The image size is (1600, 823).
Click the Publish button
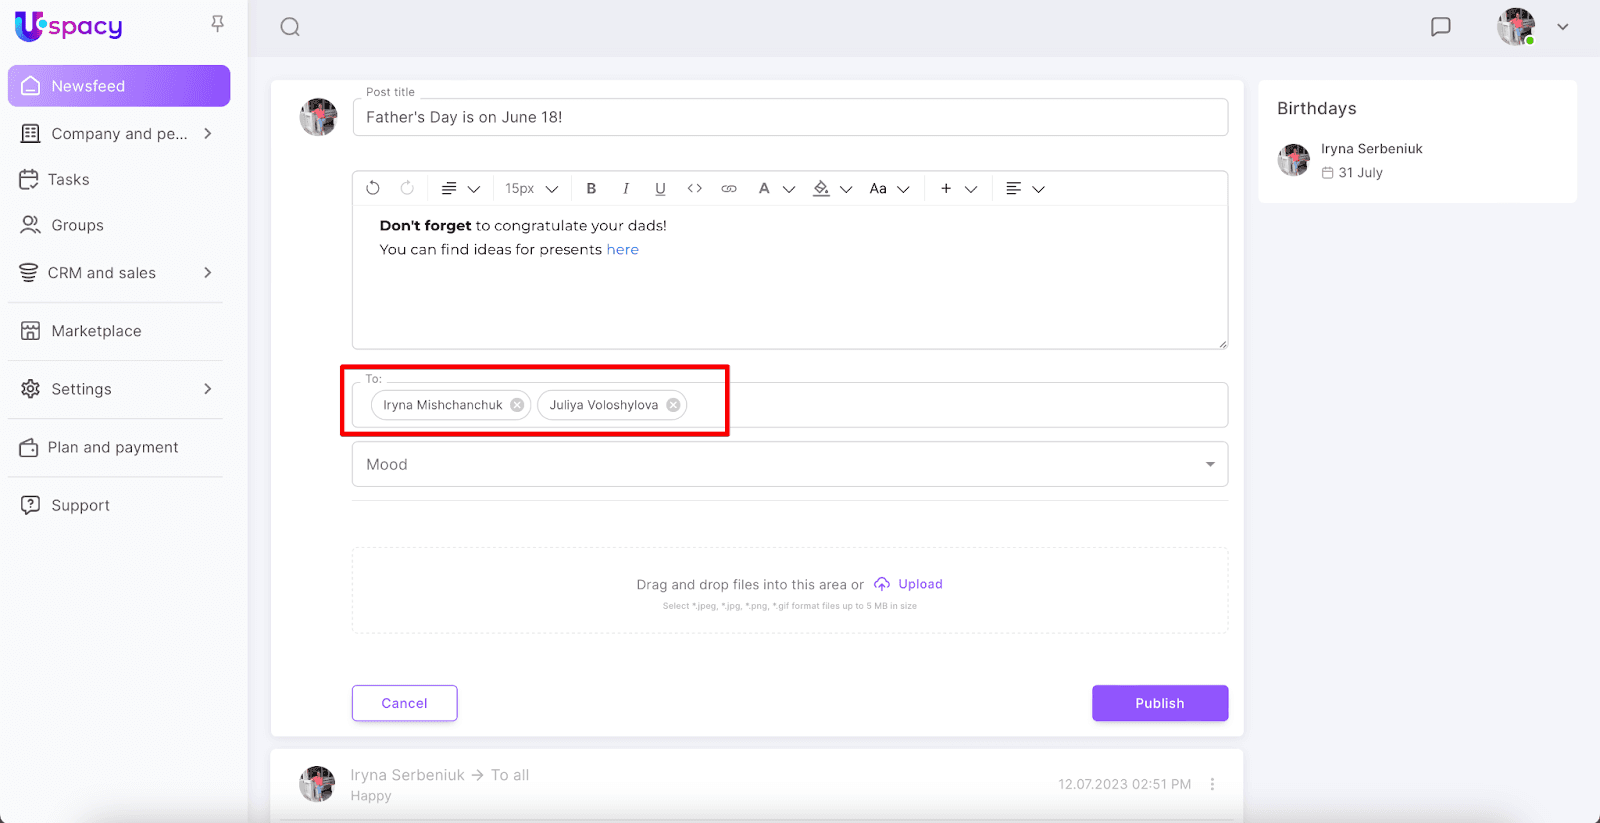[x=1159, y=703]
